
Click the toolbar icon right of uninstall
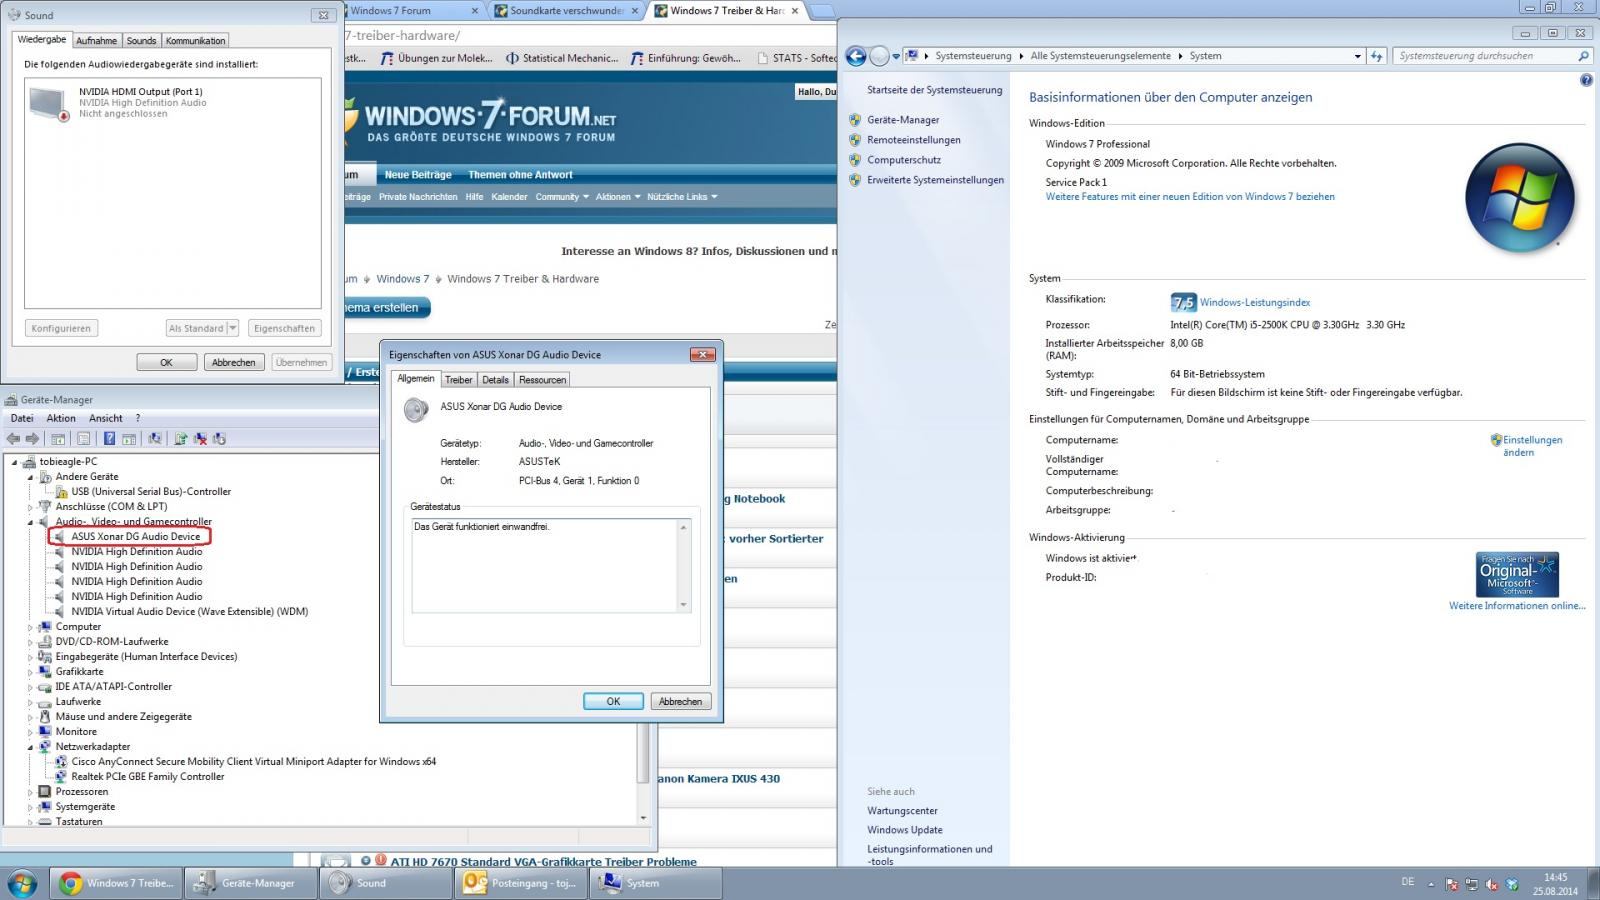pos(219,438)
